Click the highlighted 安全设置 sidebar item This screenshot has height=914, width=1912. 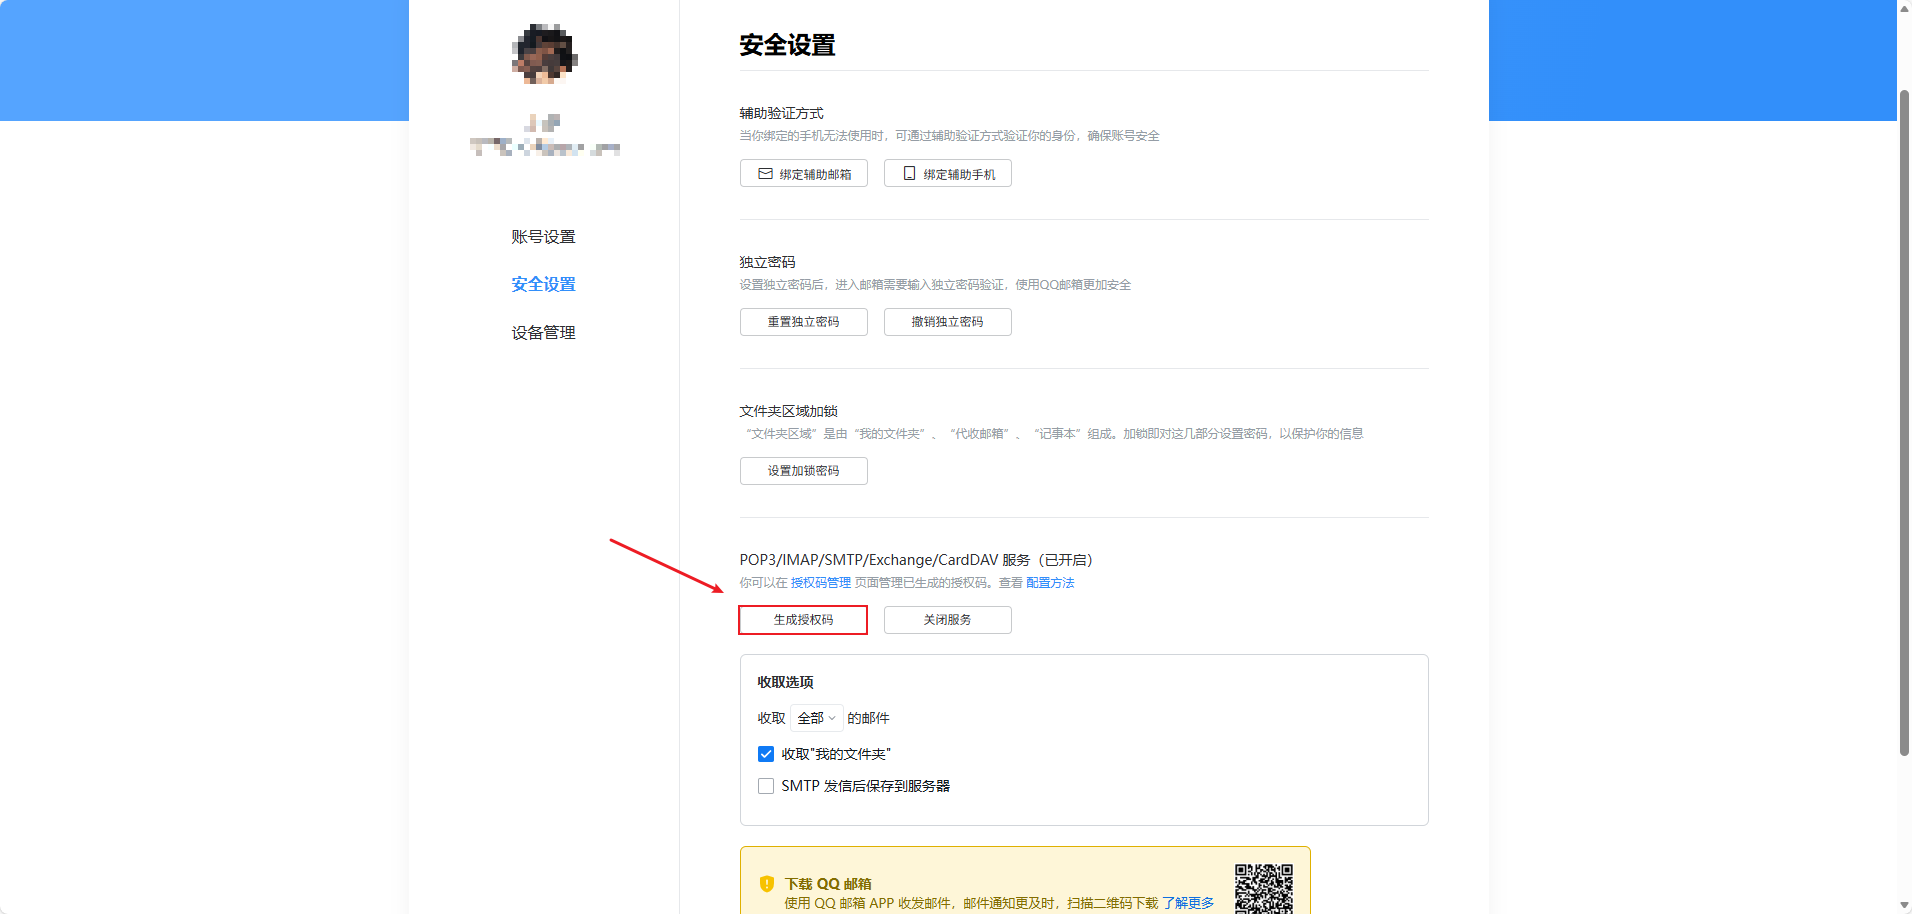[543, 284]
